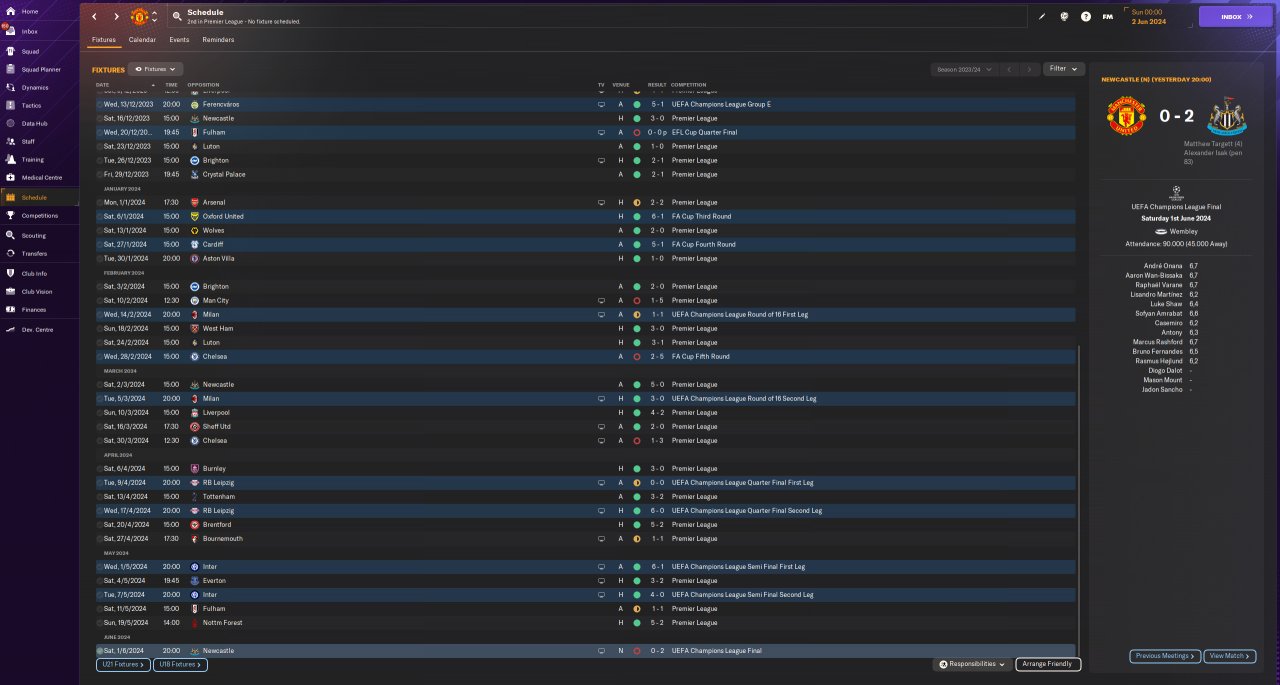
Task: Click the help question mark icon
Action: [1086, 16]
